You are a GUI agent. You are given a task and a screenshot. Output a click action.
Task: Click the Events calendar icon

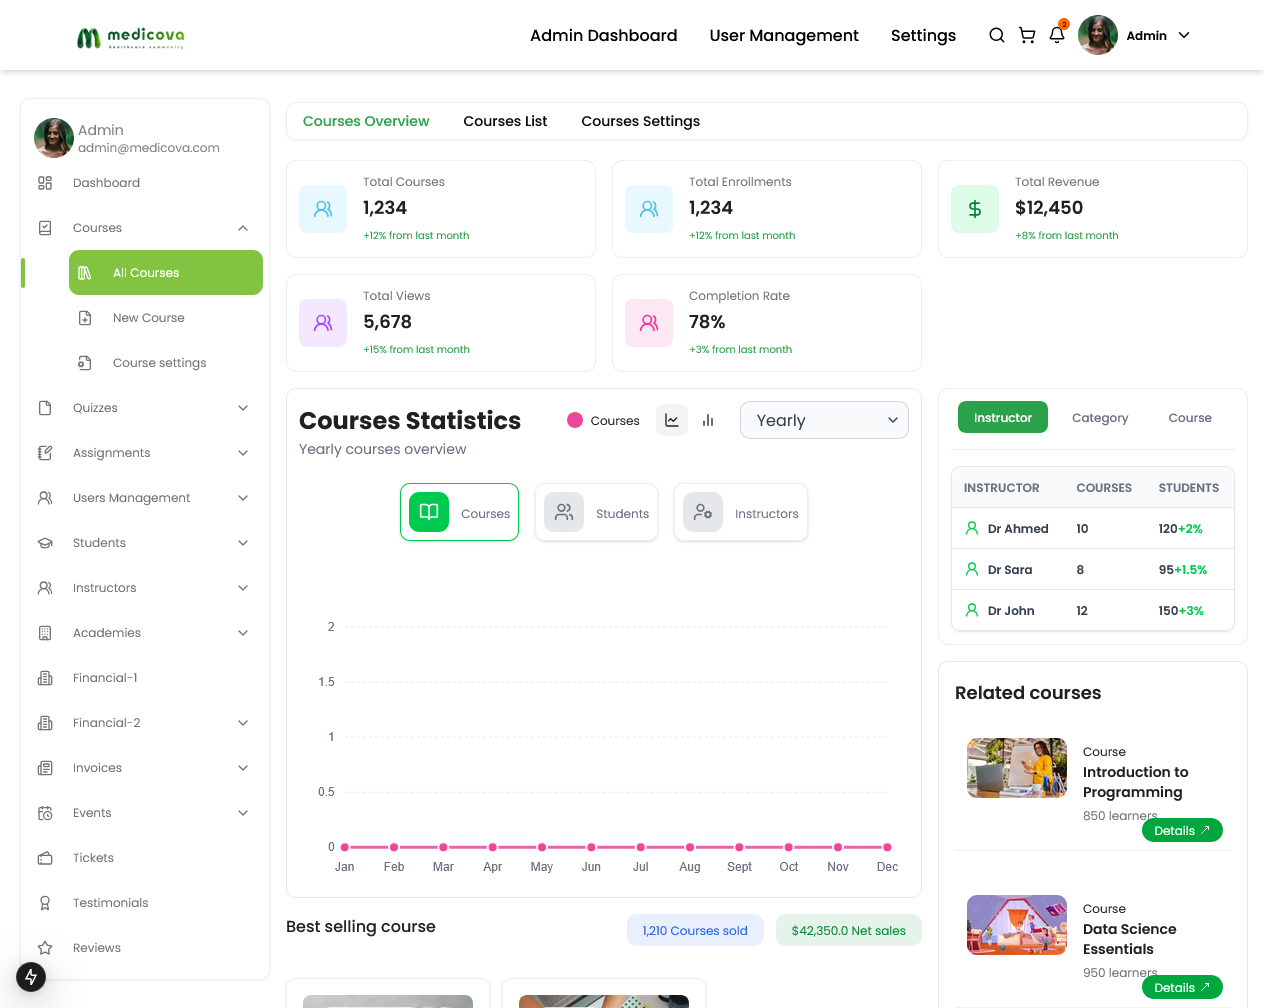coord(45,813)
